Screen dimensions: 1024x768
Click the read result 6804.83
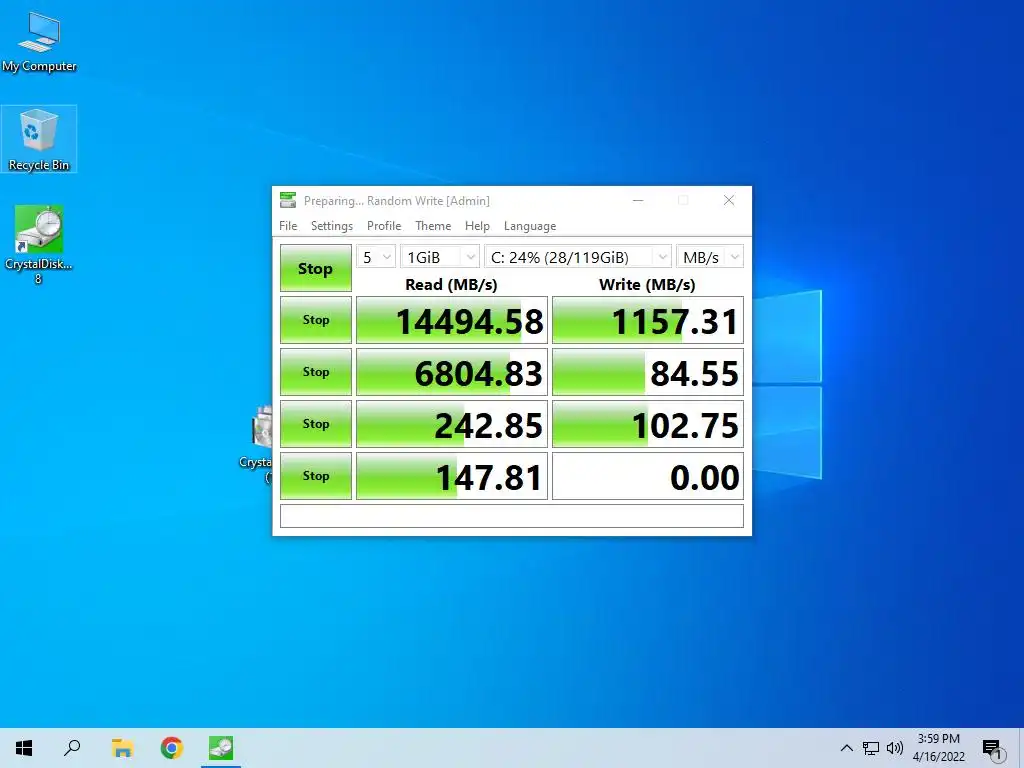(451, 372)
